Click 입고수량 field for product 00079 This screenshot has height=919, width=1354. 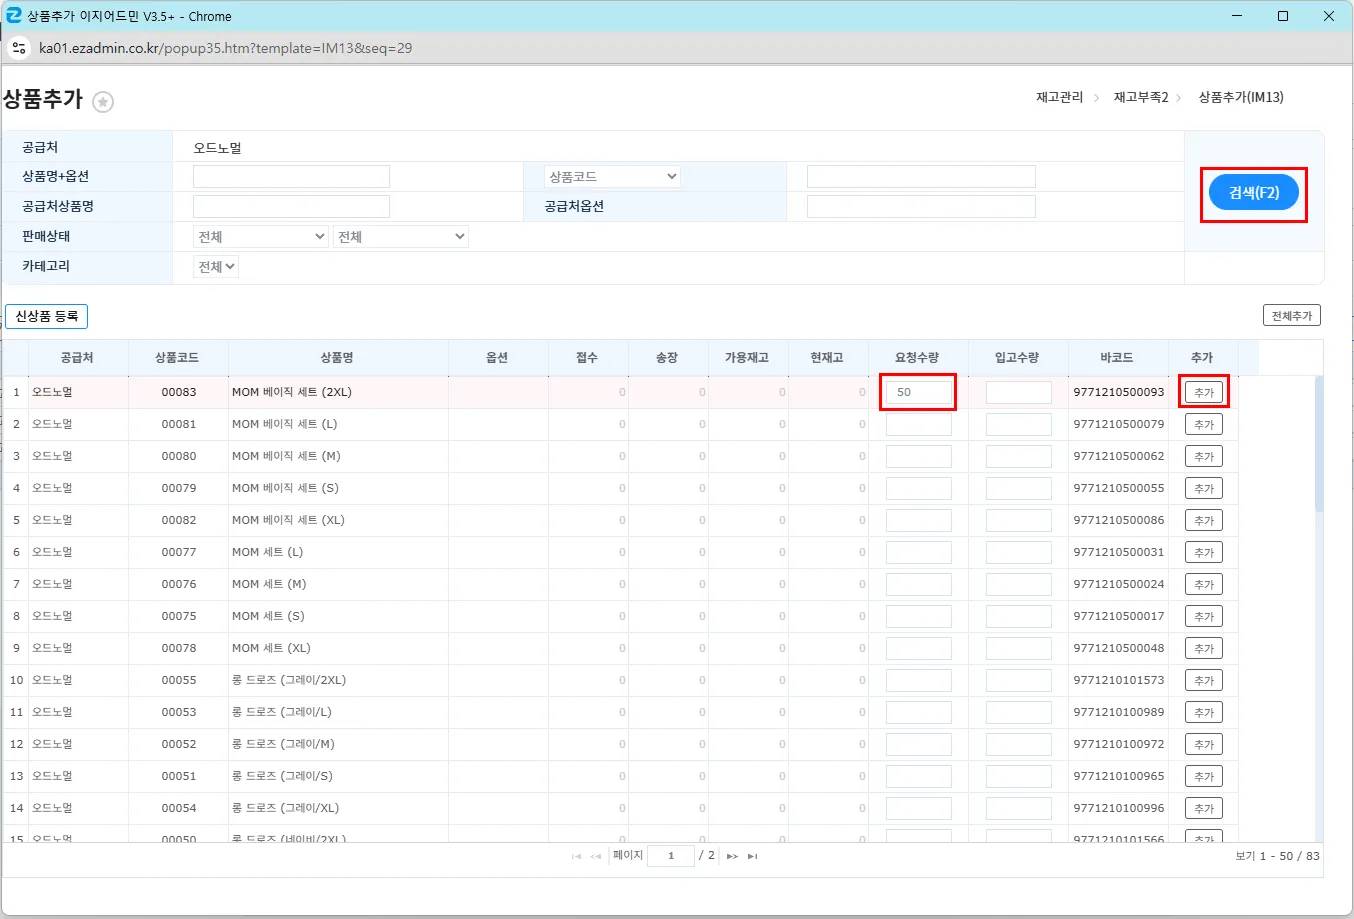tap(1019, 488)
